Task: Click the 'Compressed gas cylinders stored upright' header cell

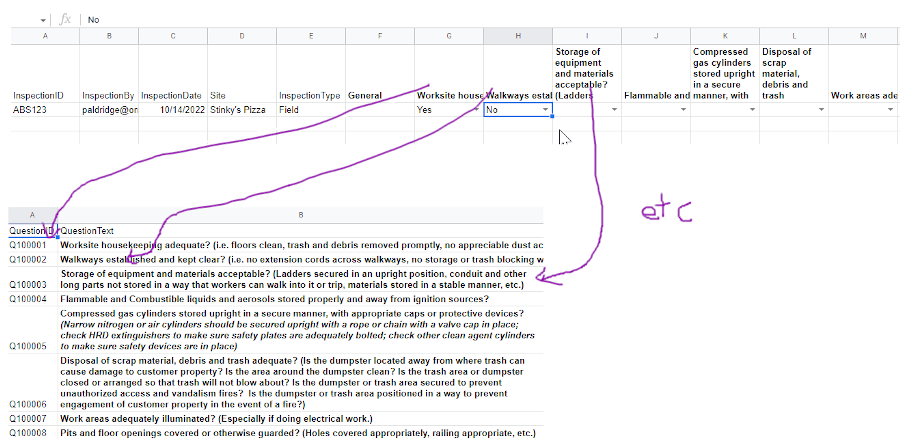Action: [724, 73]
